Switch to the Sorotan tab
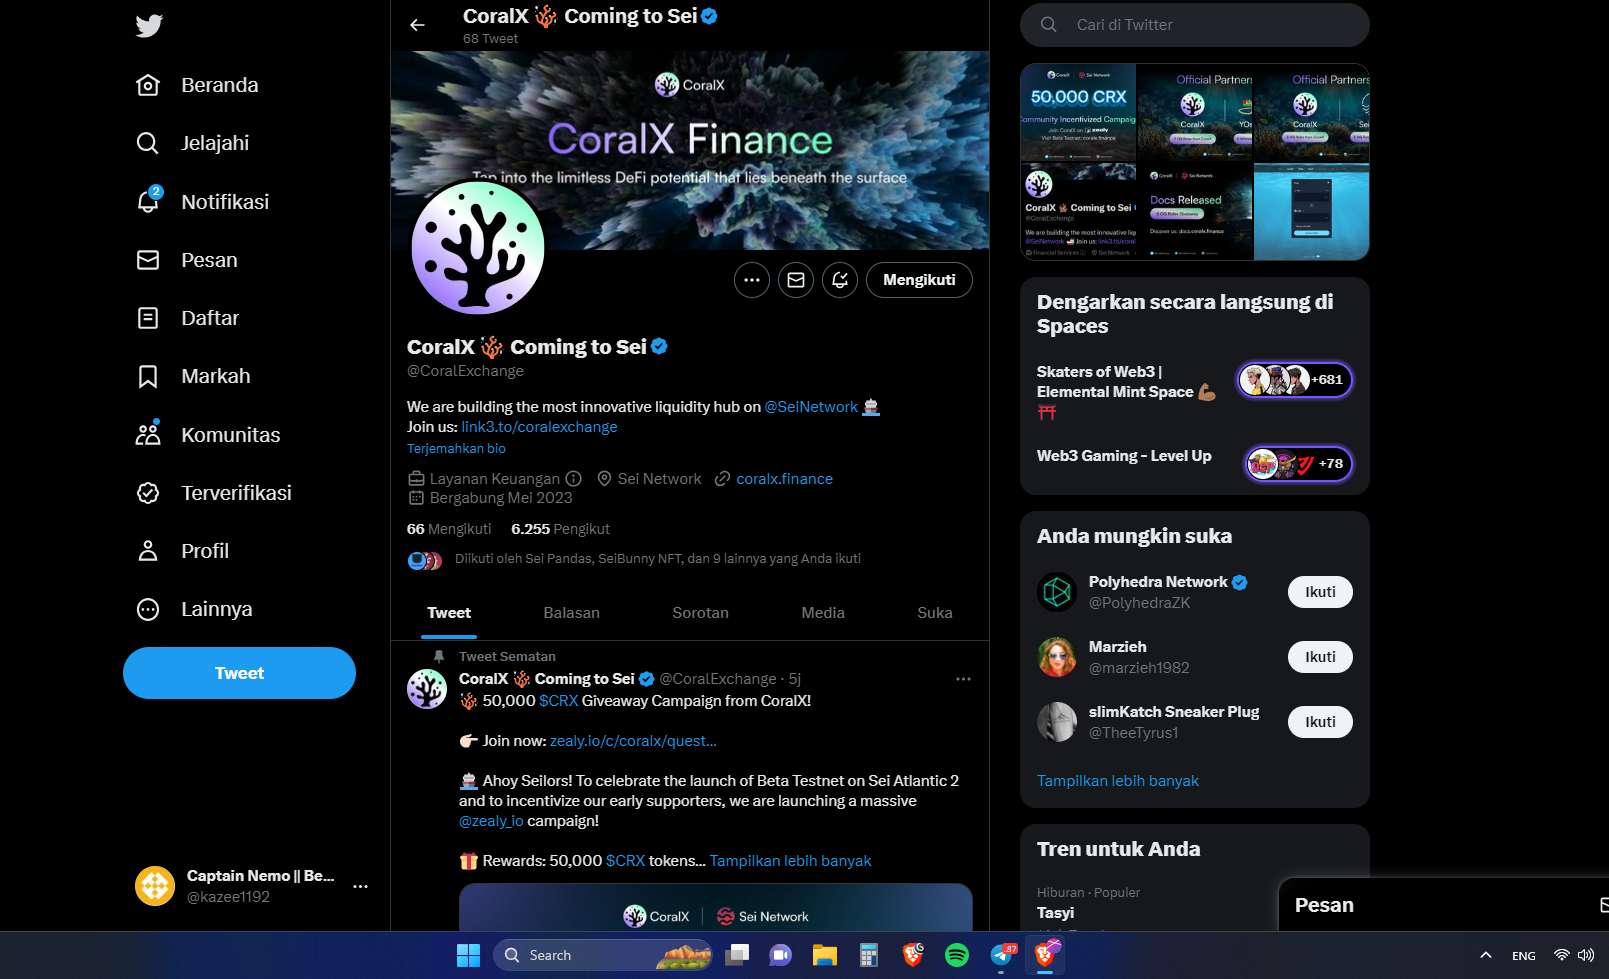This screenshot has height=979, width=1609. [700, 613]
